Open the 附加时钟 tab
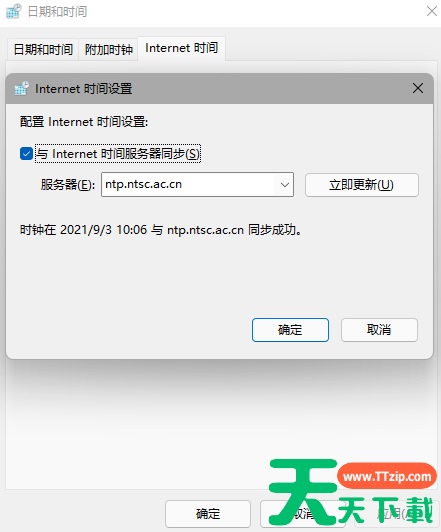The width and height of the screenshot is (441, 532). pos(109,50)
